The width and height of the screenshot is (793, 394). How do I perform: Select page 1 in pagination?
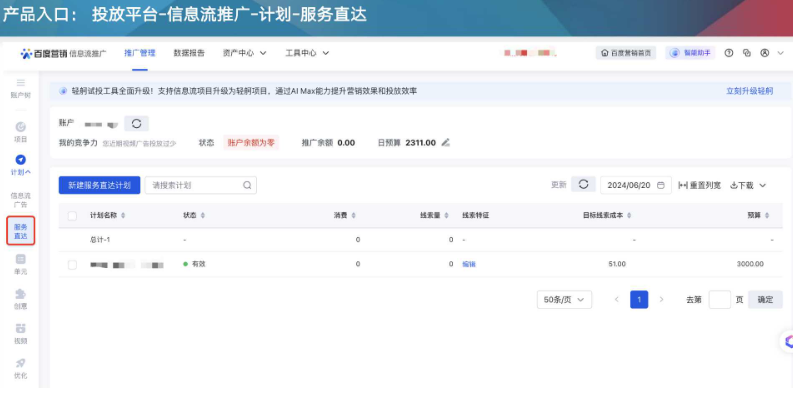pos(639,299)
